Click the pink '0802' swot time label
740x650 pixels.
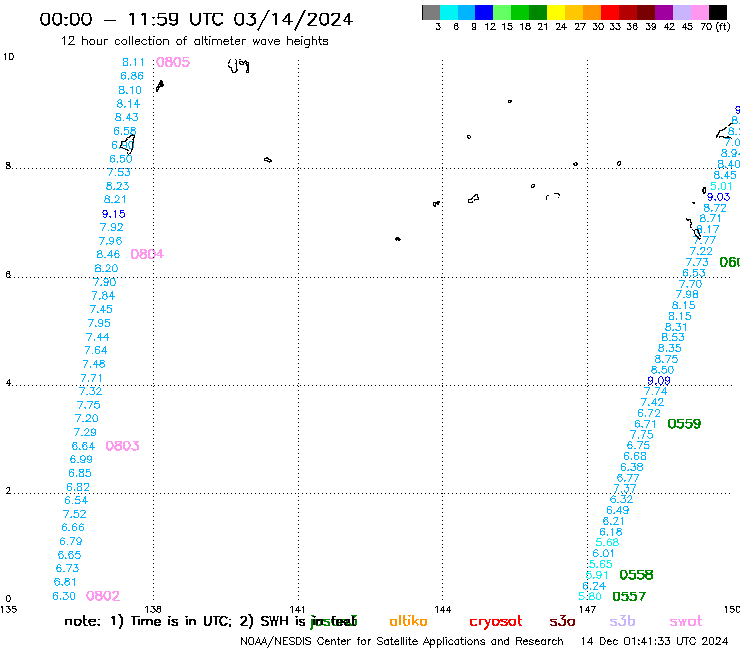pos(102,596)
